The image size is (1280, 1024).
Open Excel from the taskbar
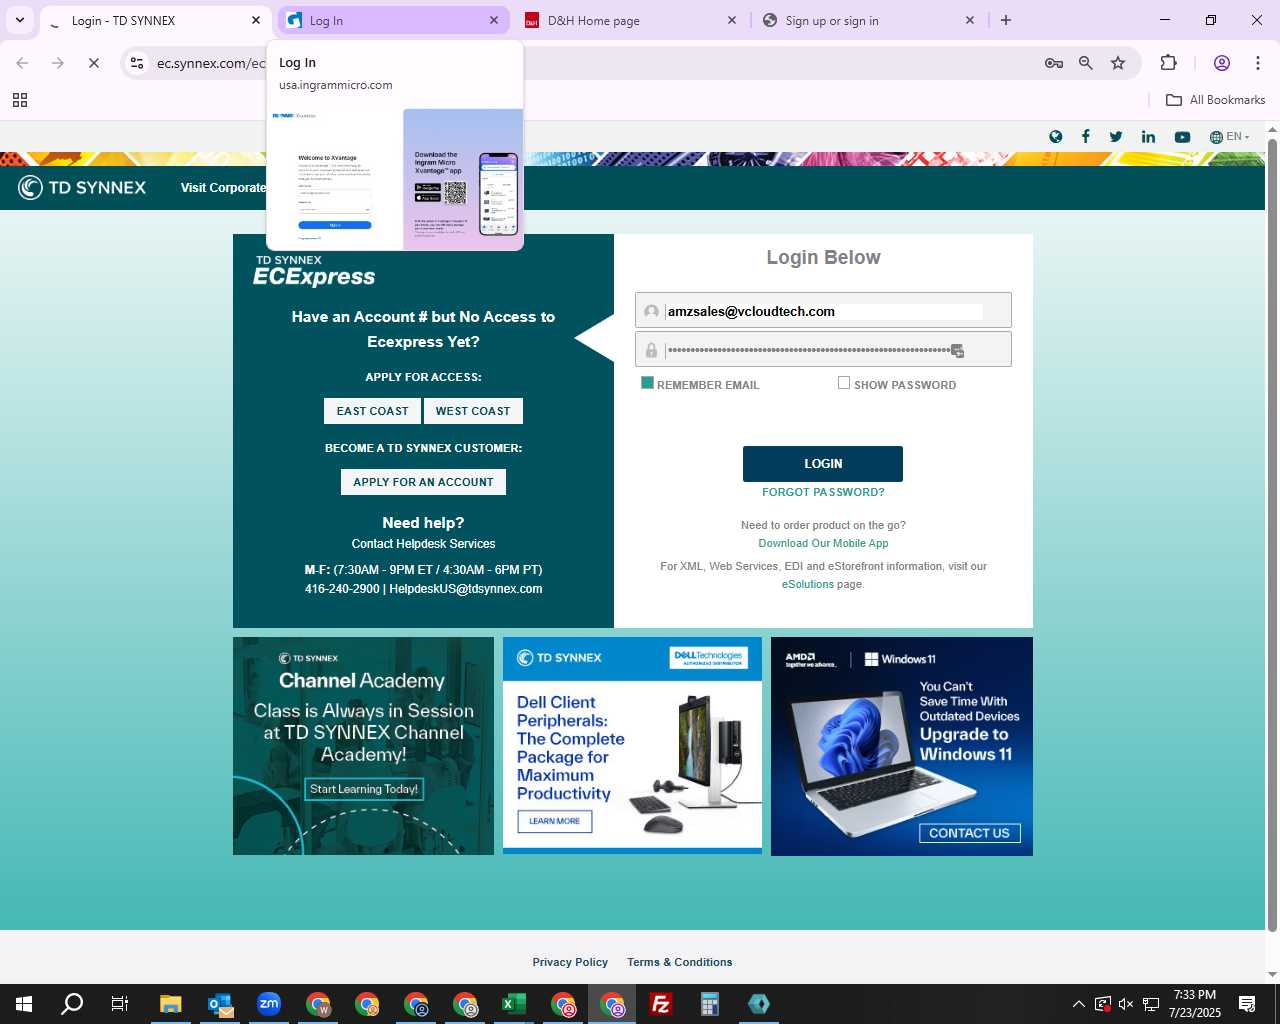514,1004
